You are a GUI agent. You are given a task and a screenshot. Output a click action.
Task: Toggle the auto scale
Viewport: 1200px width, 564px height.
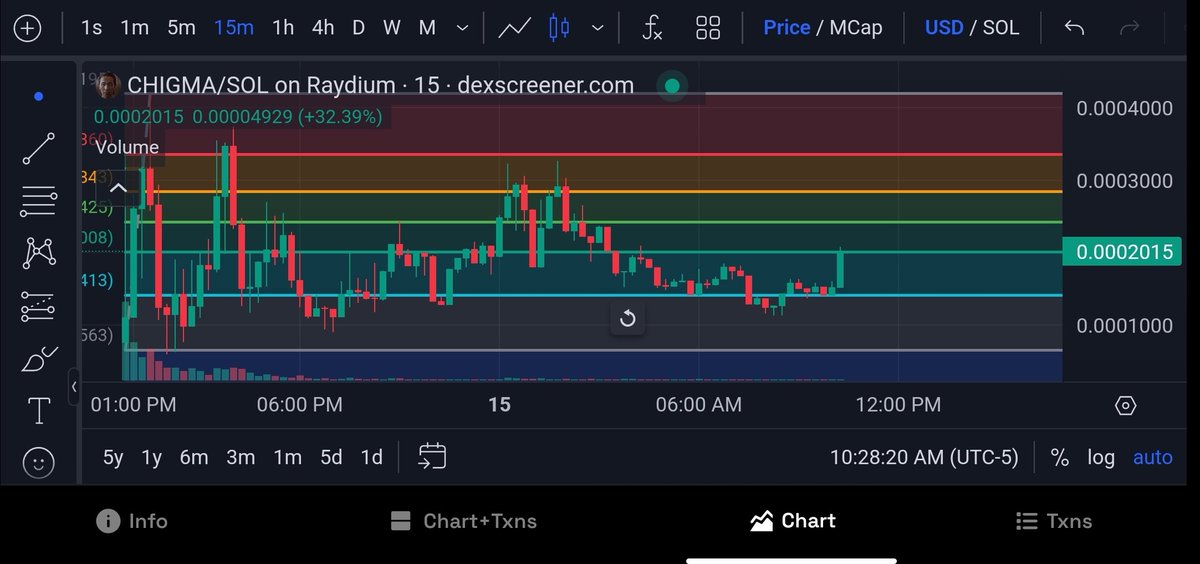1152,457
